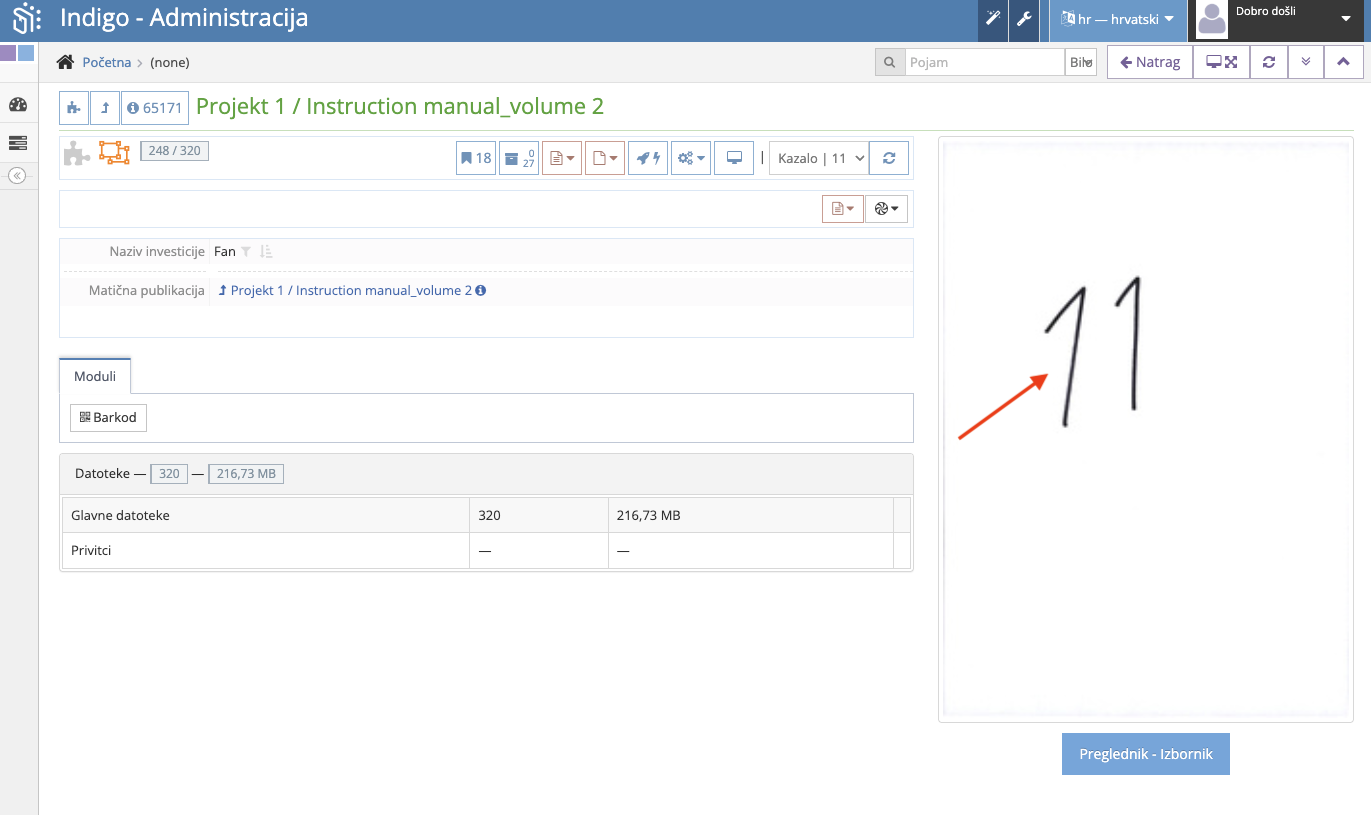Click the Preglednik - Izbornik button
This screenshot has height=815, width=1371.
pos(1146,754)
